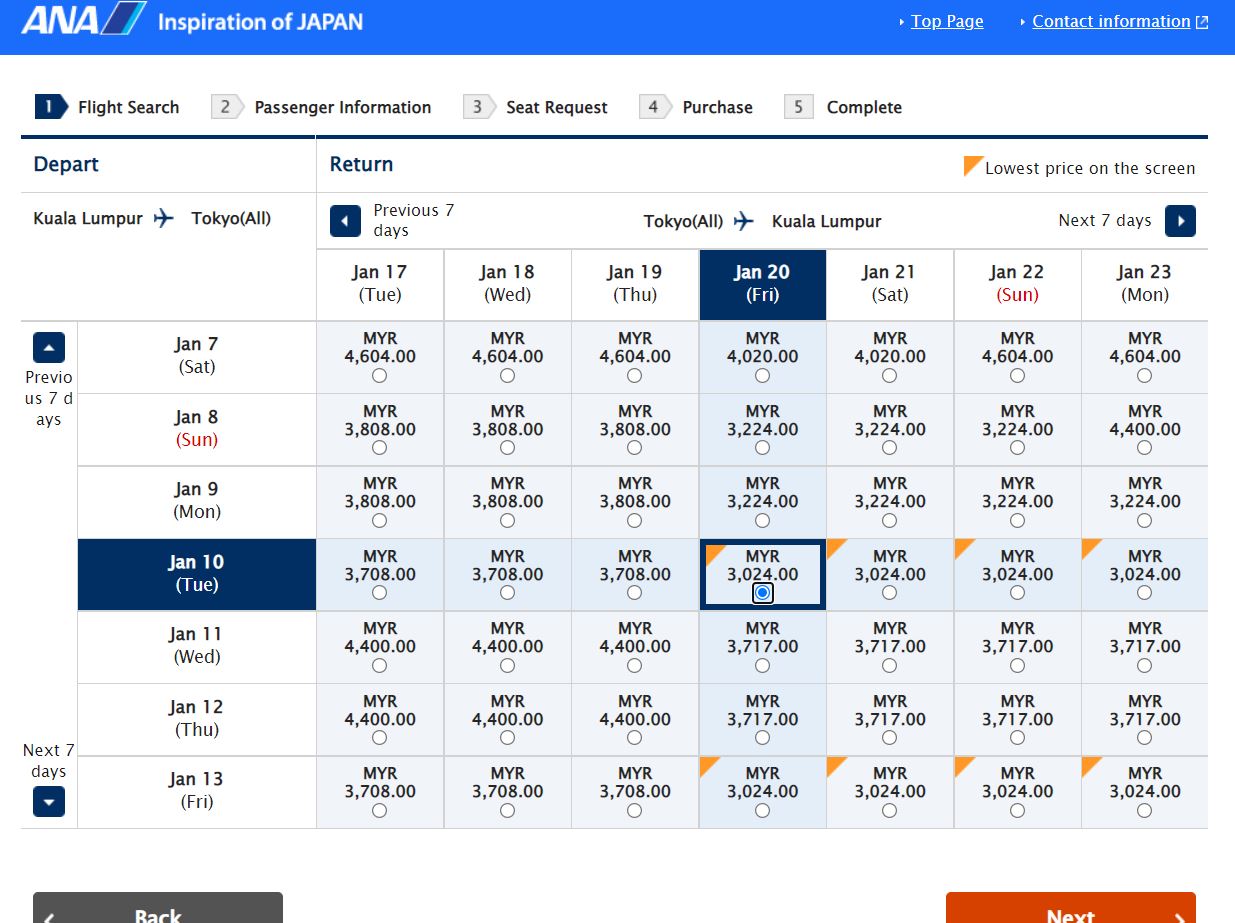Choose Jan 9 depart, Jan 19 return fare
1235x923 pixels.
[x=635, y=521]
